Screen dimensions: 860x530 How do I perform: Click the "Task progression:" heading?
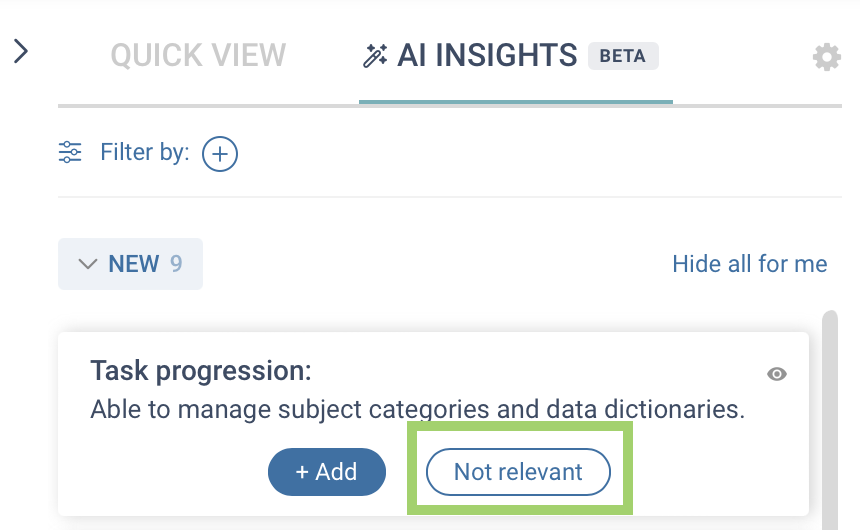[x=201, y=371]
